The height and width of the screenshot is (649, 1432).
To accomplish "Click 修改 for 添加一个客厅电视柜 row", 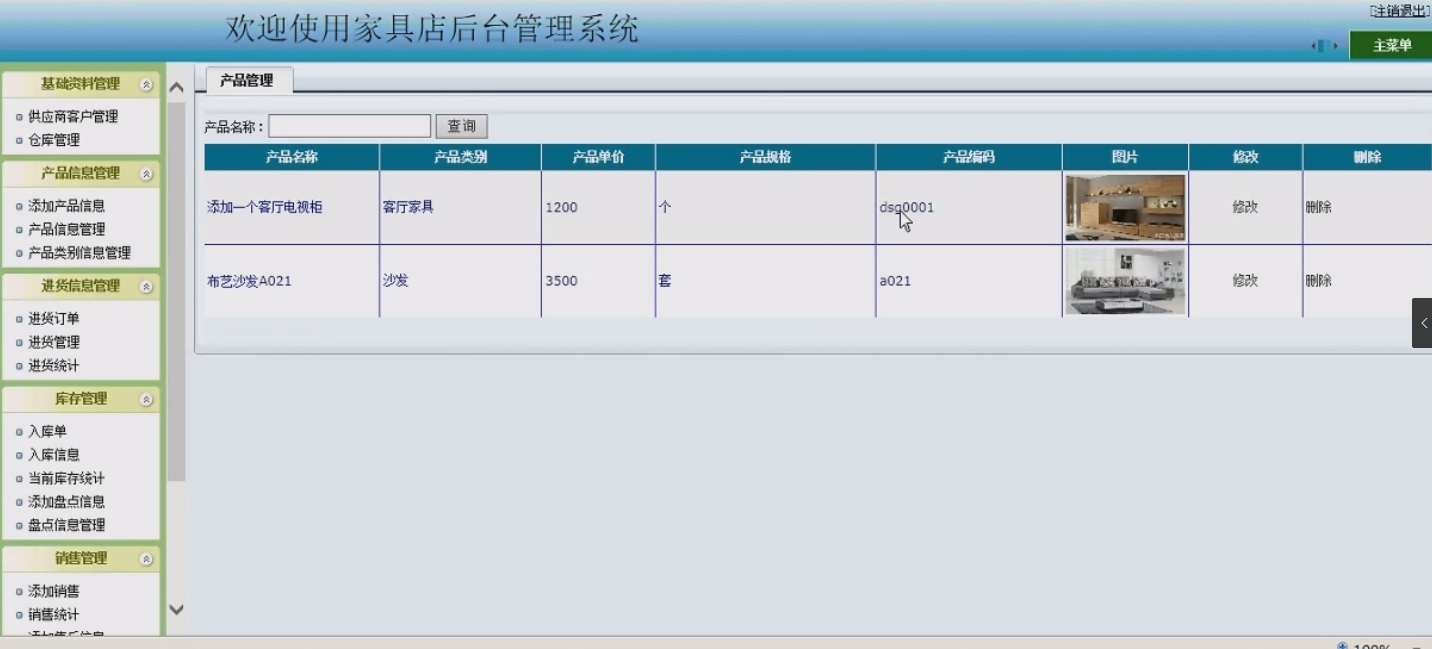I will pyautogui.click(x=1245, y=207).
